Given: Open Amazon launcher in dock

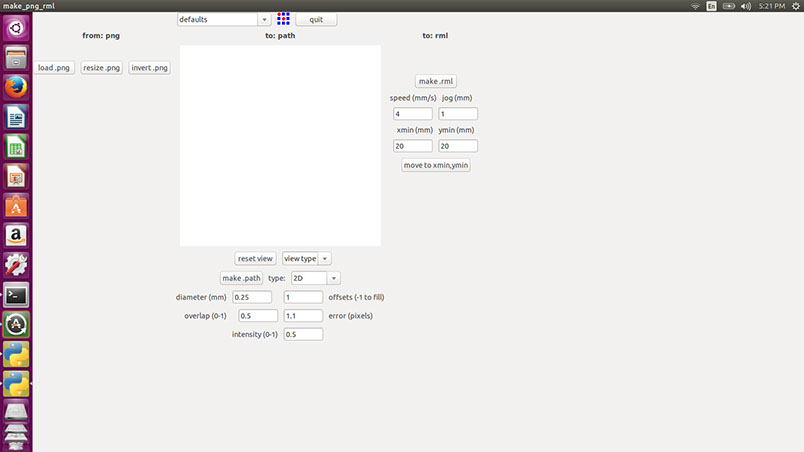Looking at the screenshot, I should pos(16,236).
